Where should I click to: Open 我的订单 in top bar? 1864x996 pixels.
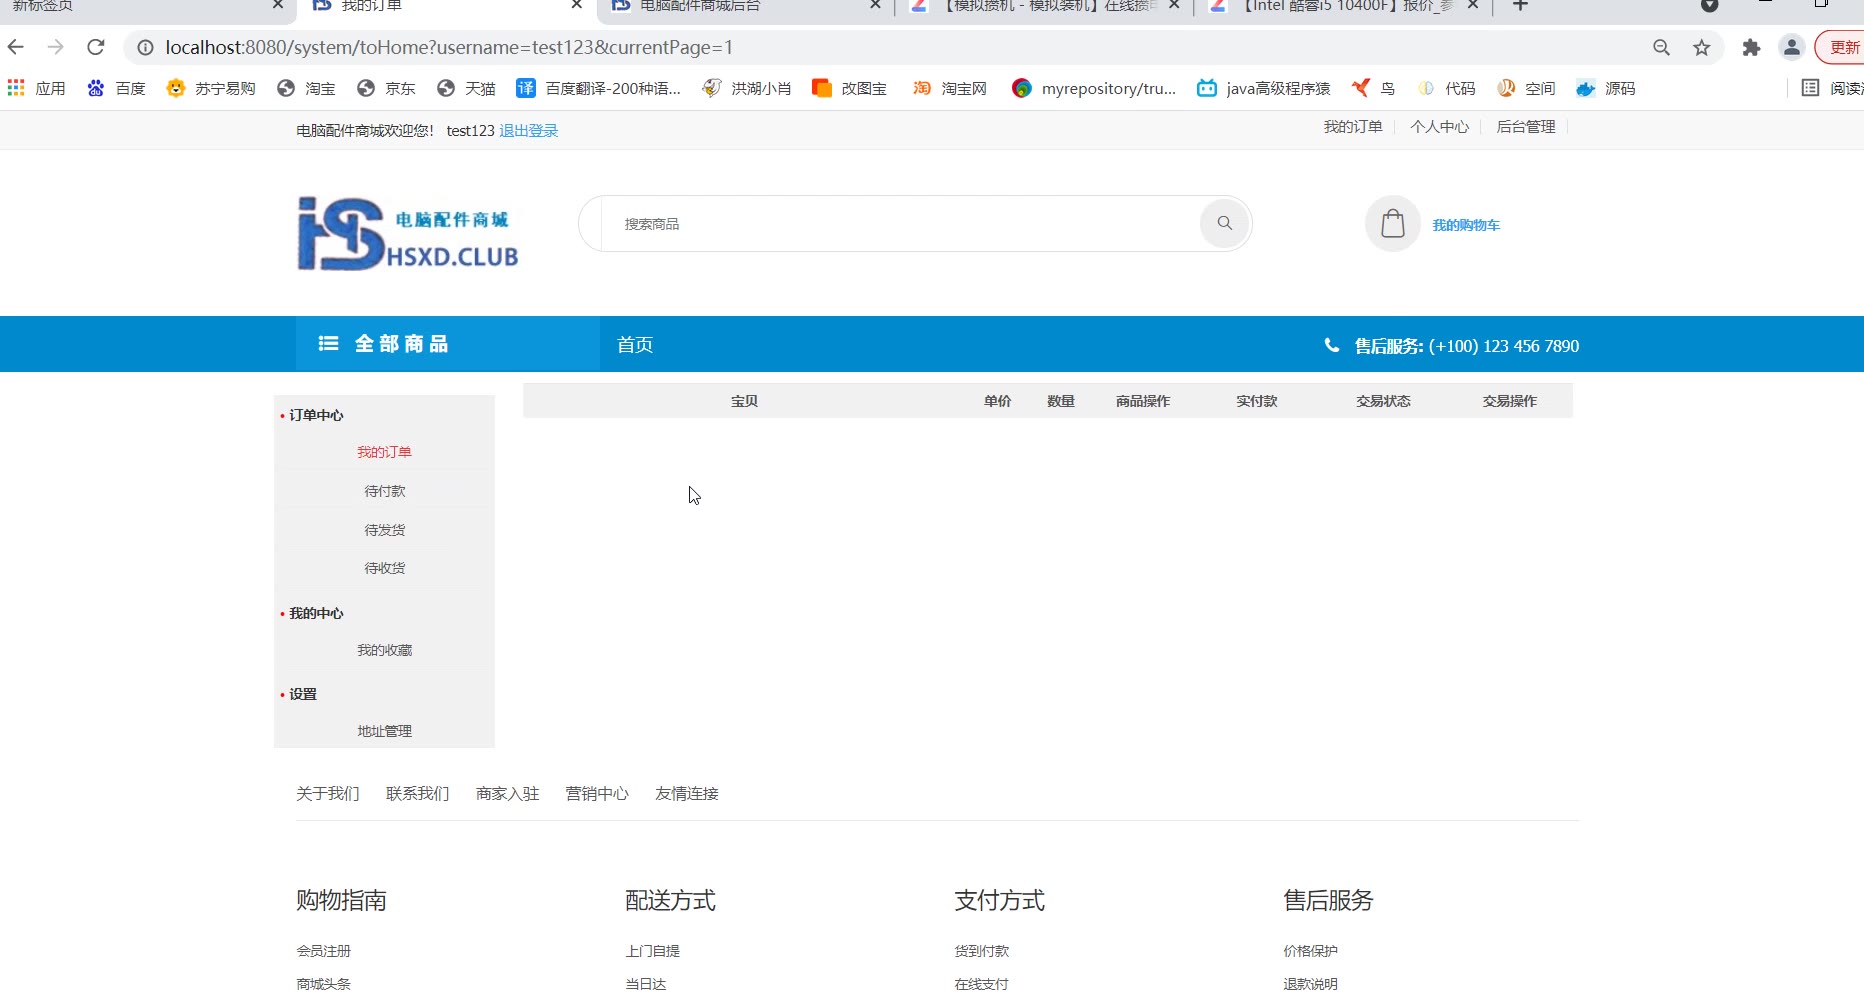point(1353,127)
